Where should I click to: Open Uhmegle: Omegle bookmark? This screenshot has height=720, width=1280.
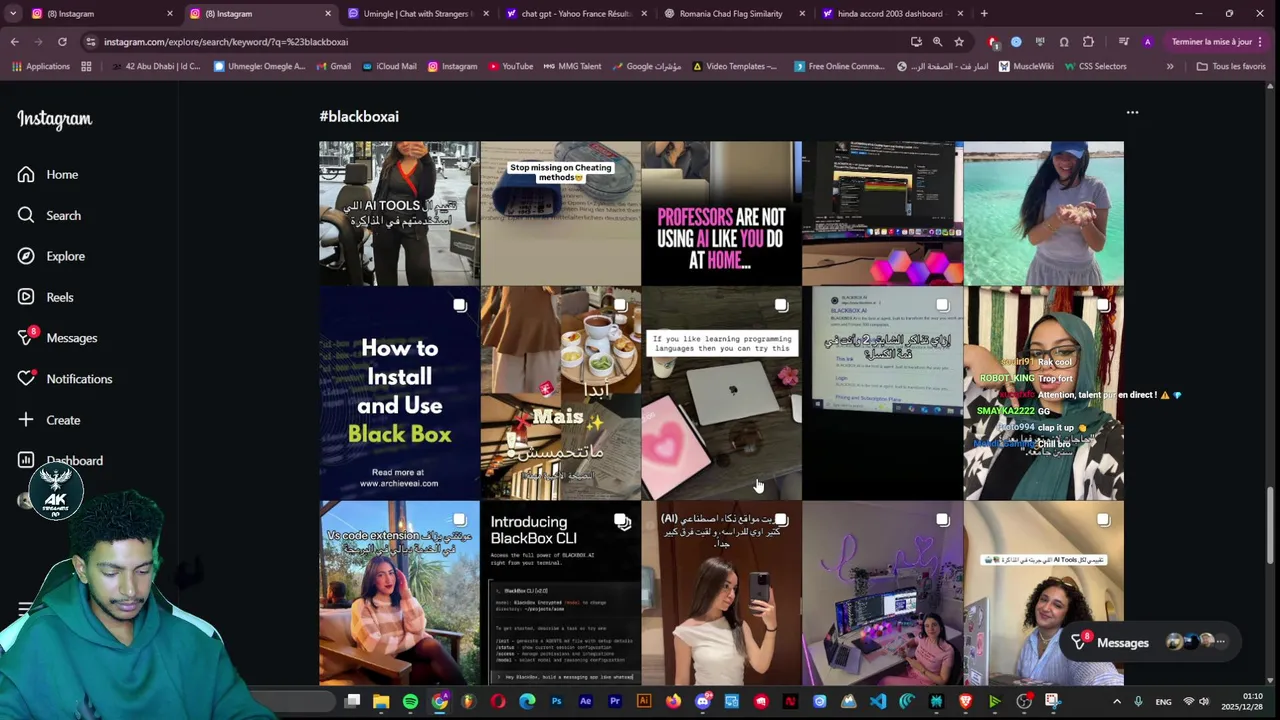(259, 67)
